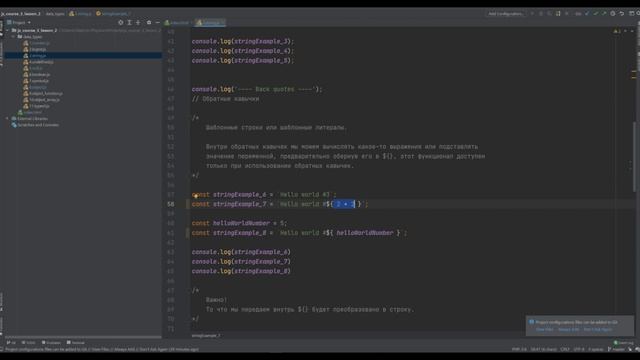Click console.log(stringExample_6) line

coord(241,252)
